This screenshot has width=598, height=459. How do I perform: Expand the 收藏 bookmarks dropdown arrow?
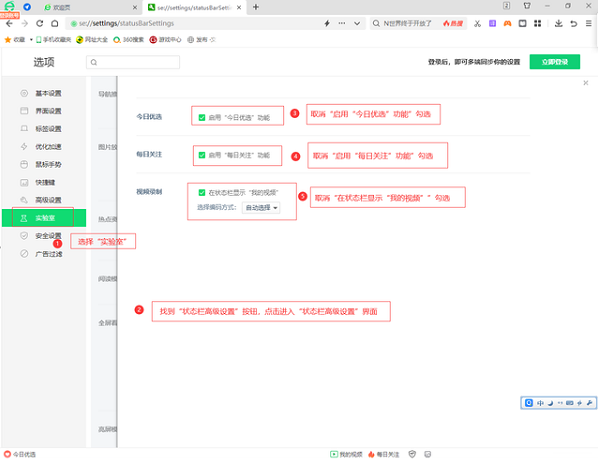point(31,40)
